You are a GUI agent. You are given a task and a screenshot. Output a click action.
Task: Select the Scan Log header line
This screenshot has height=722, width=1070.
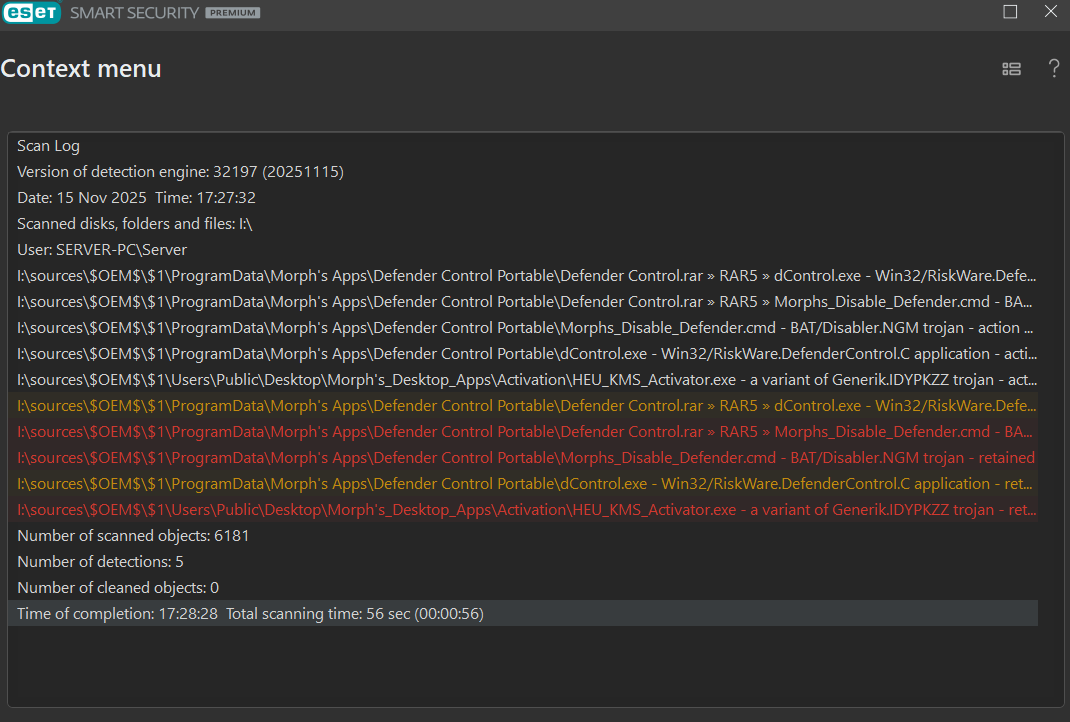click(48, 146)
